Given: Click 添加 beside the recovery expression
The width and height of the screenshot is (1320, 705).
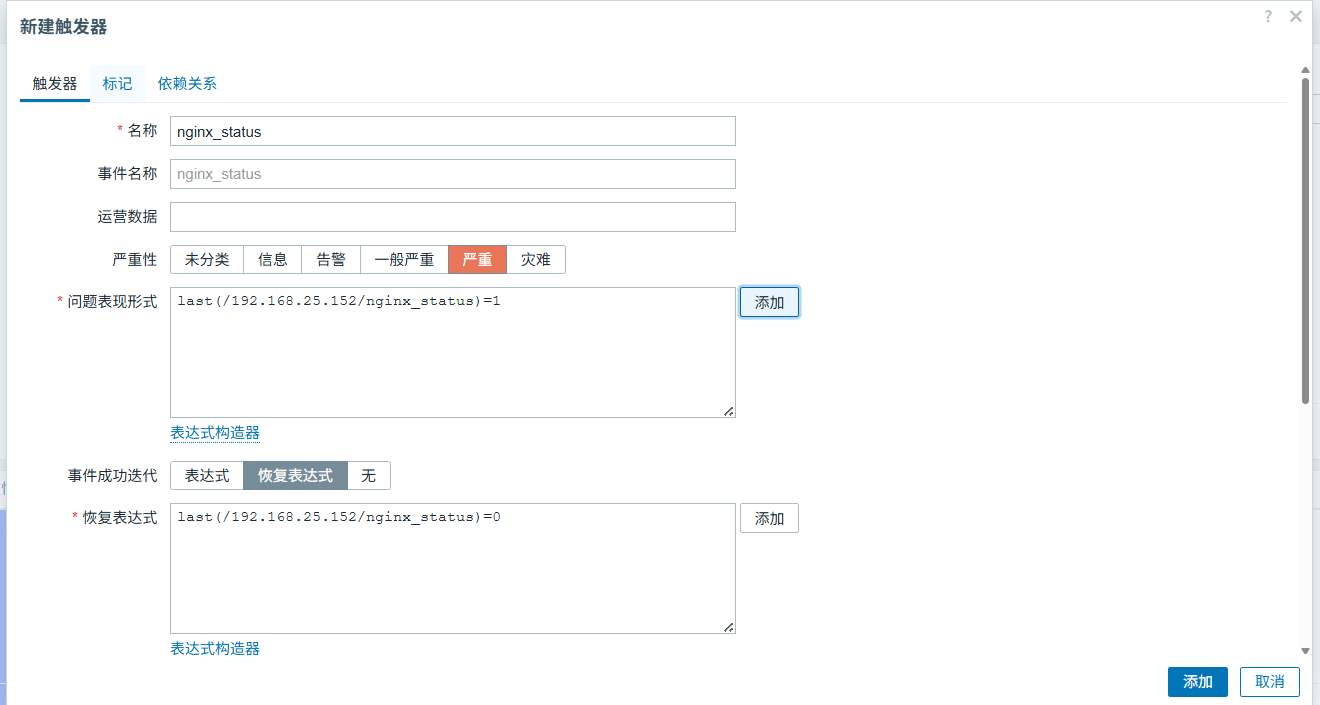Looking at the screenshot, I should pyautogui.click(x=769, y=518).
